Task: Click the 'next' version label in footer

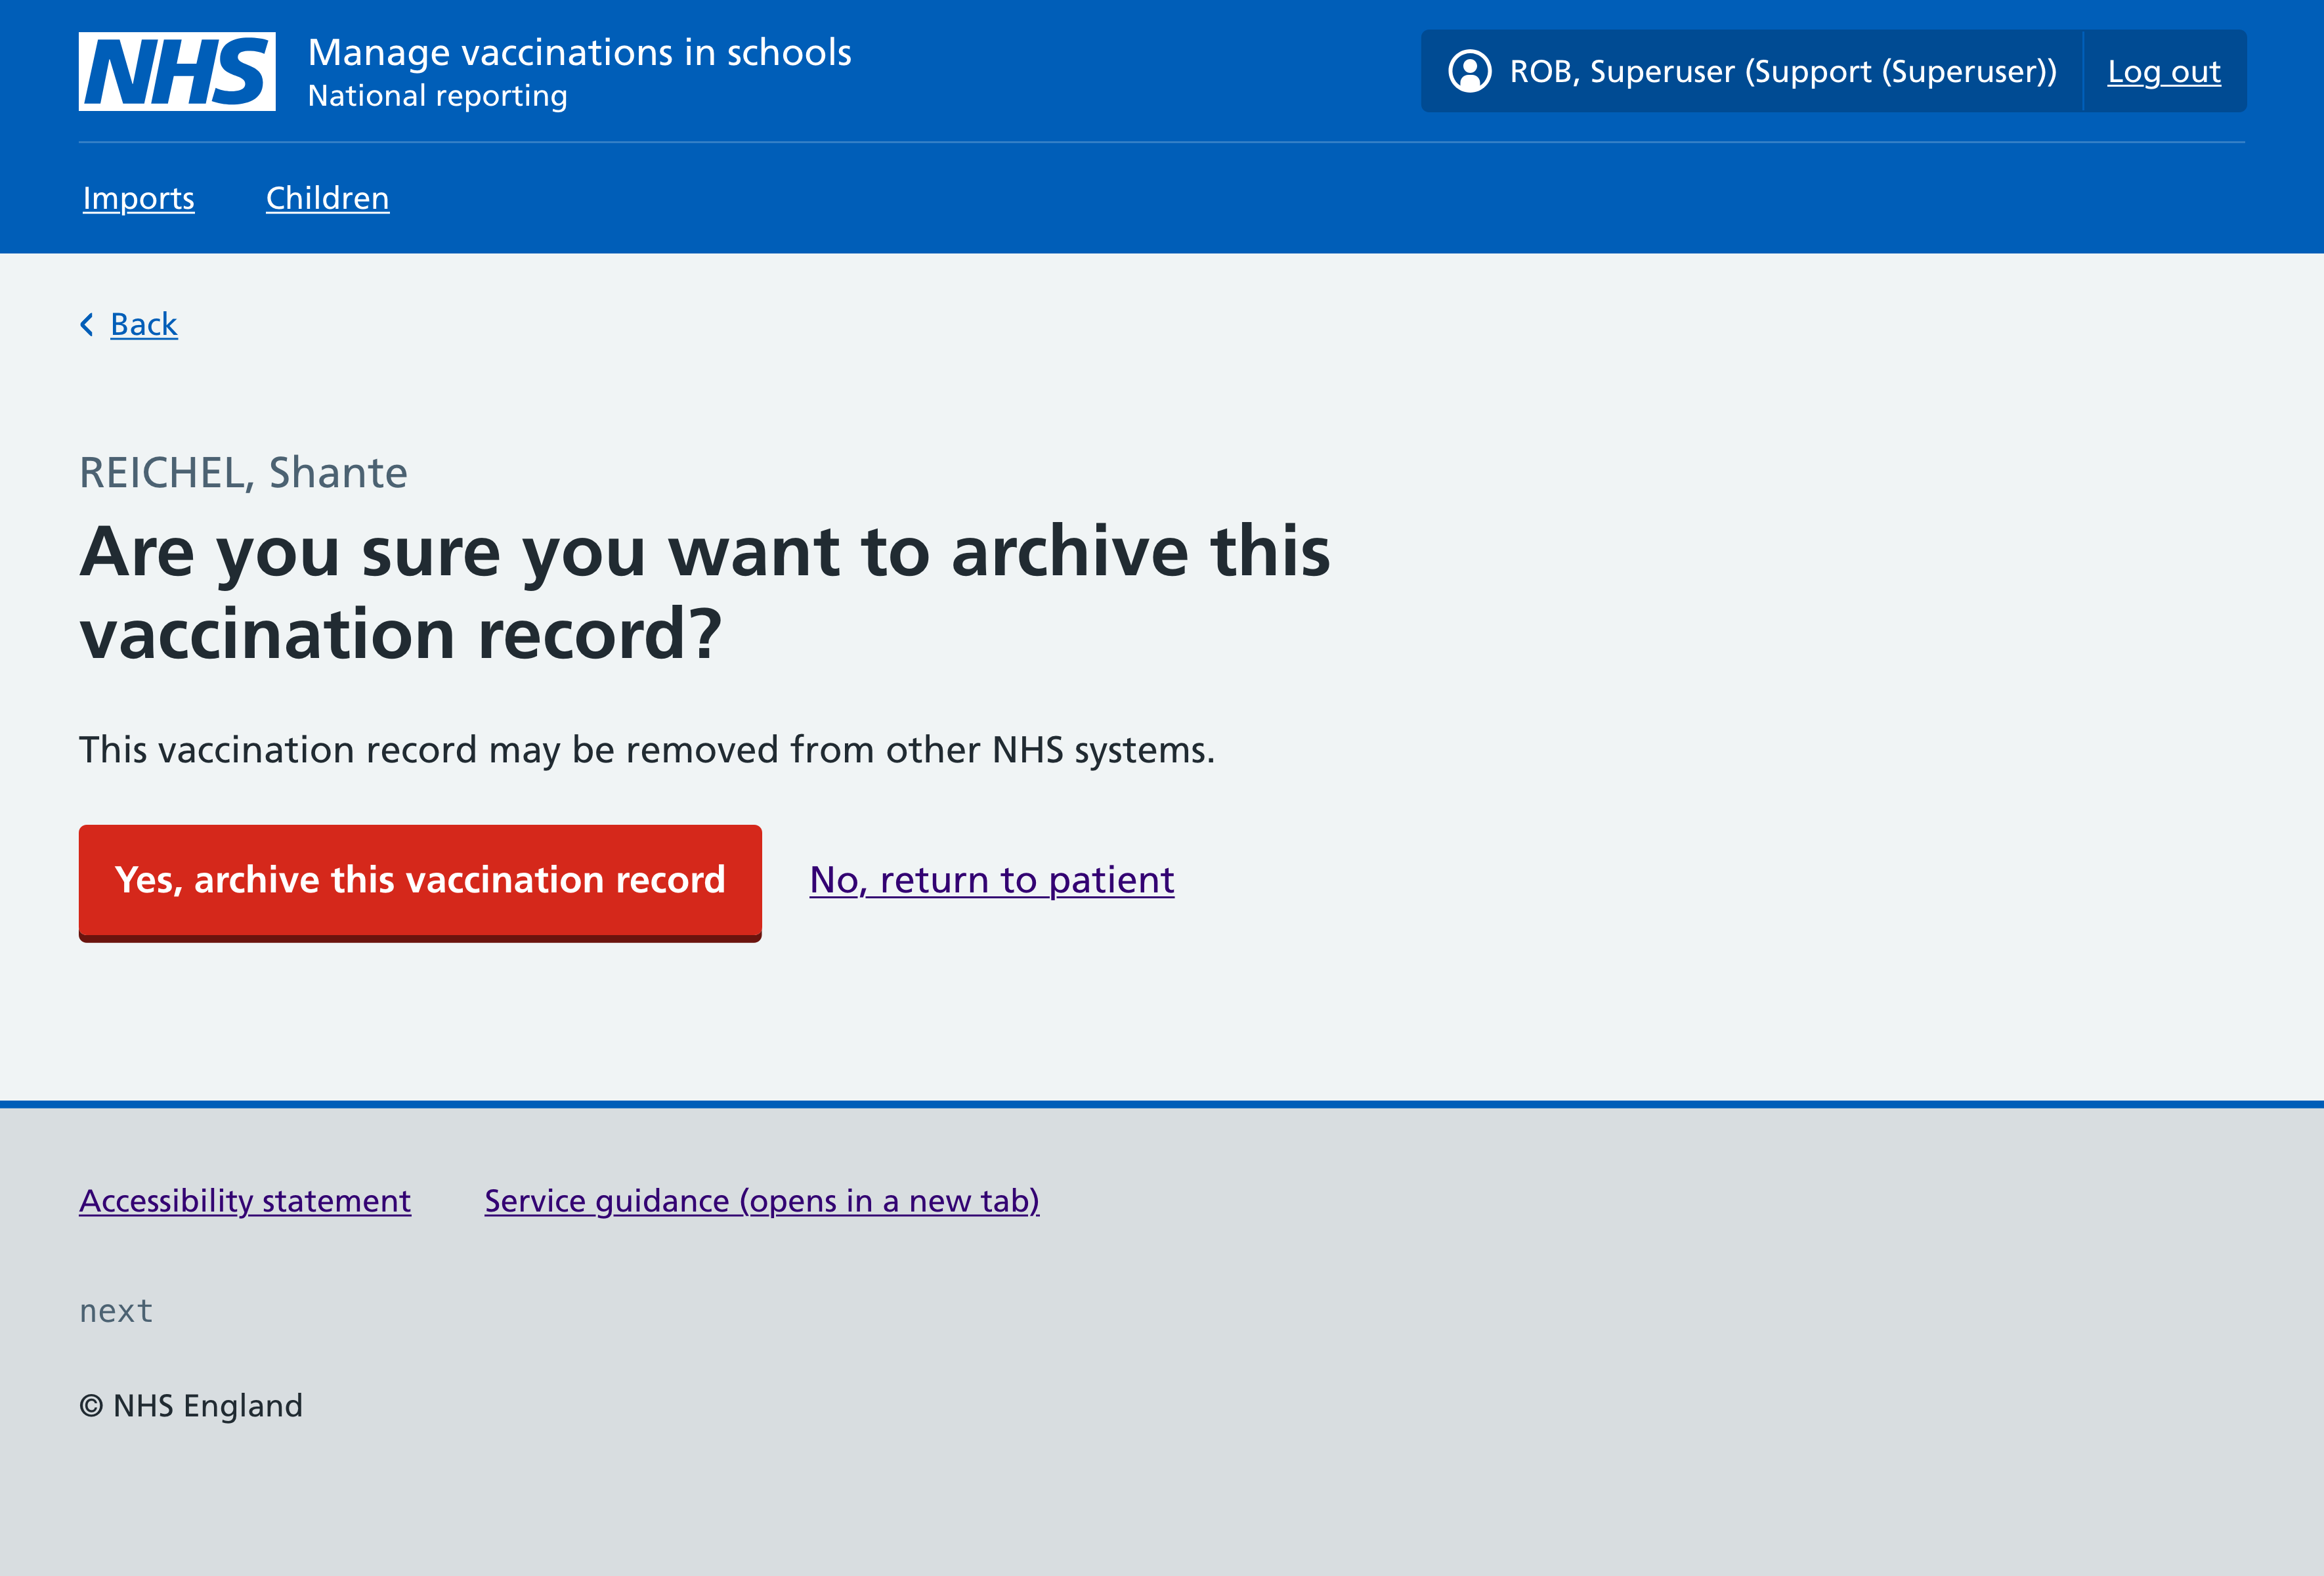Action: point(116,1310)
